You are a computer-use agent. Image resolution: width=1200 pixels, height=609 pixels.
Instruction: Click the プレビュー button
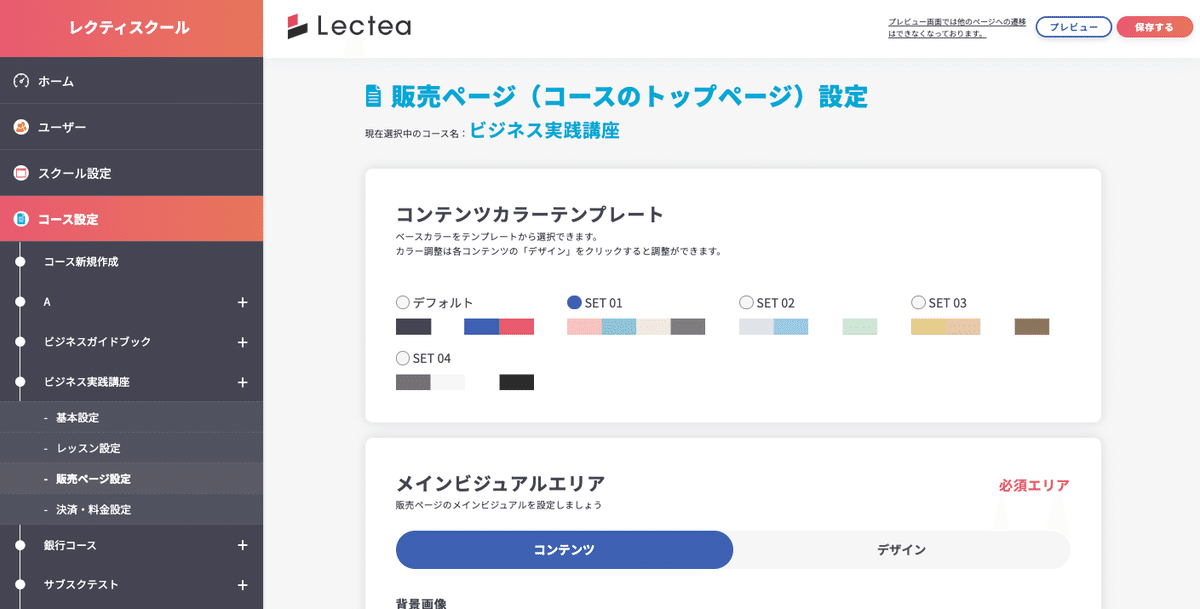(1074, 27)
